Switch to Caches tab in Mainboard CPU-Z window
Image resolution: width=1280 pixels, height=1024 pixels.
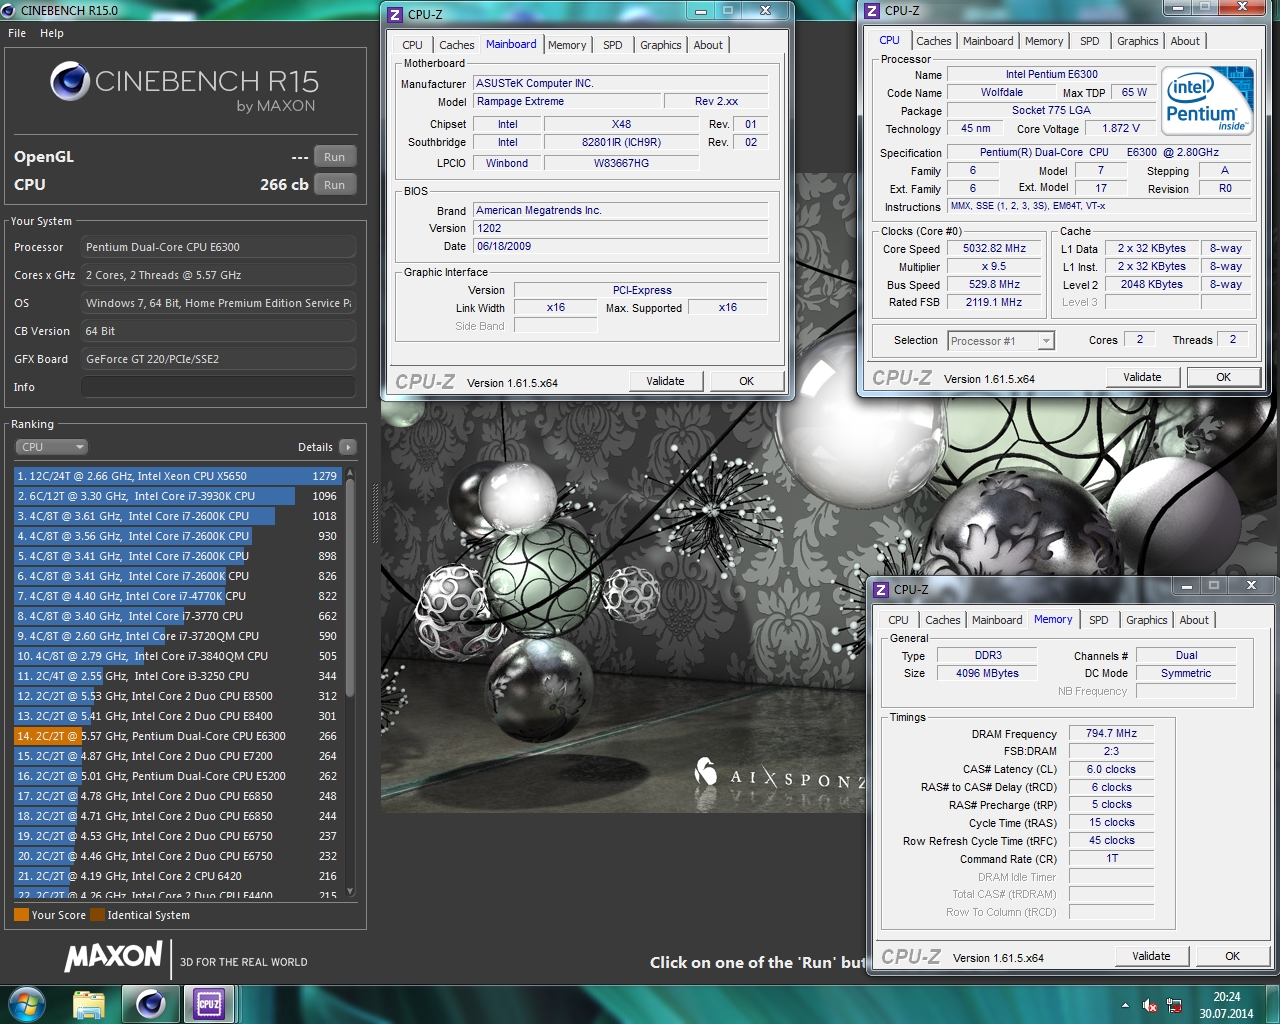(456, 45)
